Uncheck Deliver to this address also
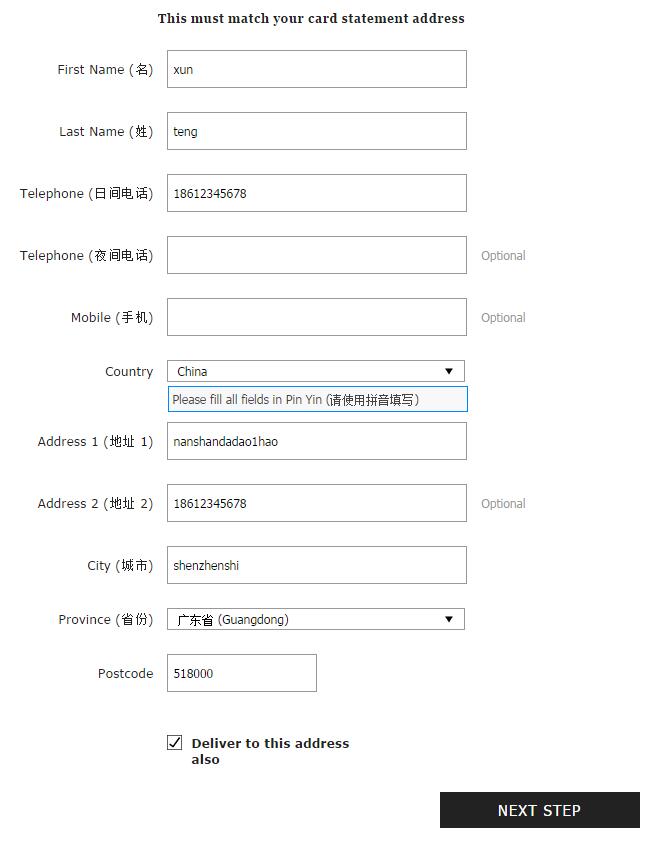This screenshot has height=851, width=648. tap(174, 742)
